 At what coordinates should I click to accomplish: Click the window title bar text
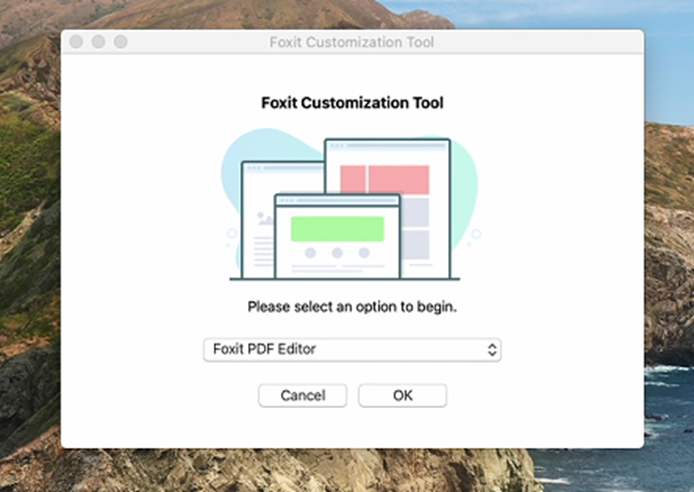click(x=351, y=42)
